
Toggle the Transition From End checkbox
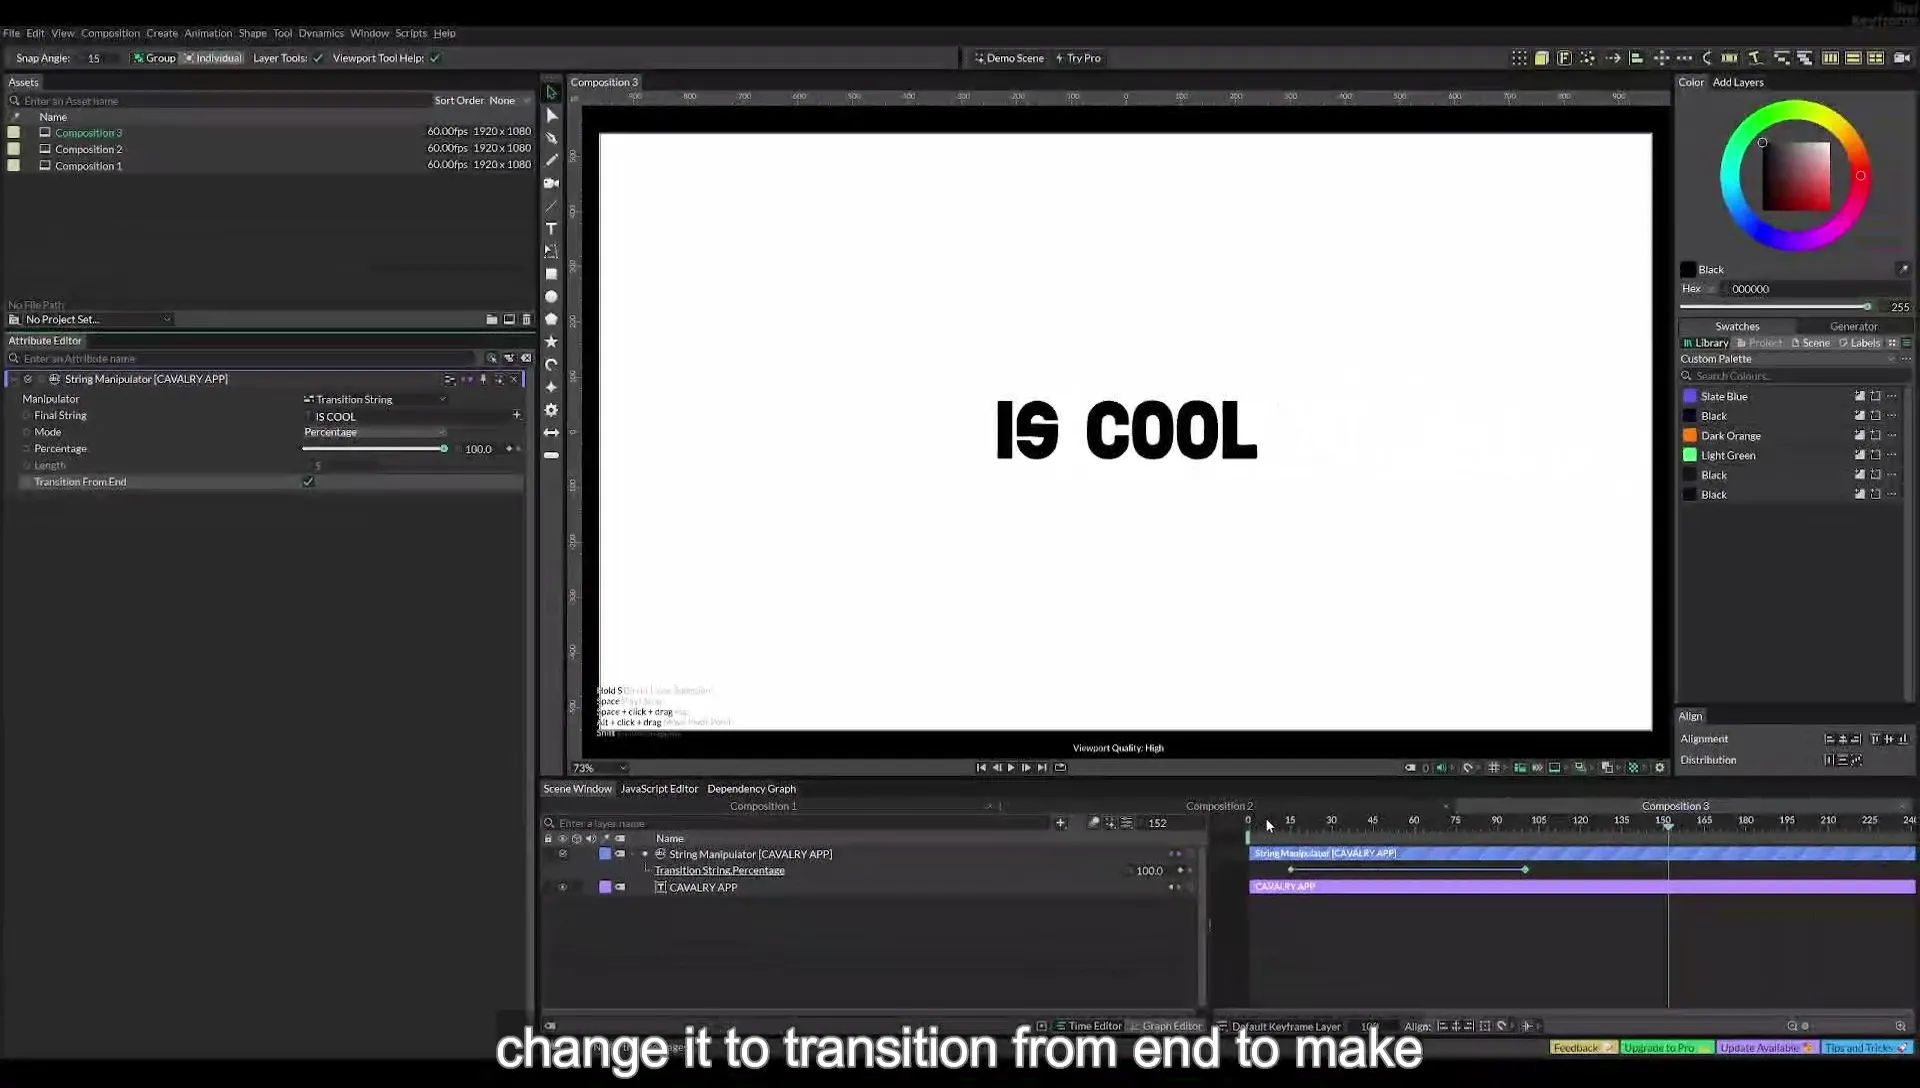tap(308, 482)
